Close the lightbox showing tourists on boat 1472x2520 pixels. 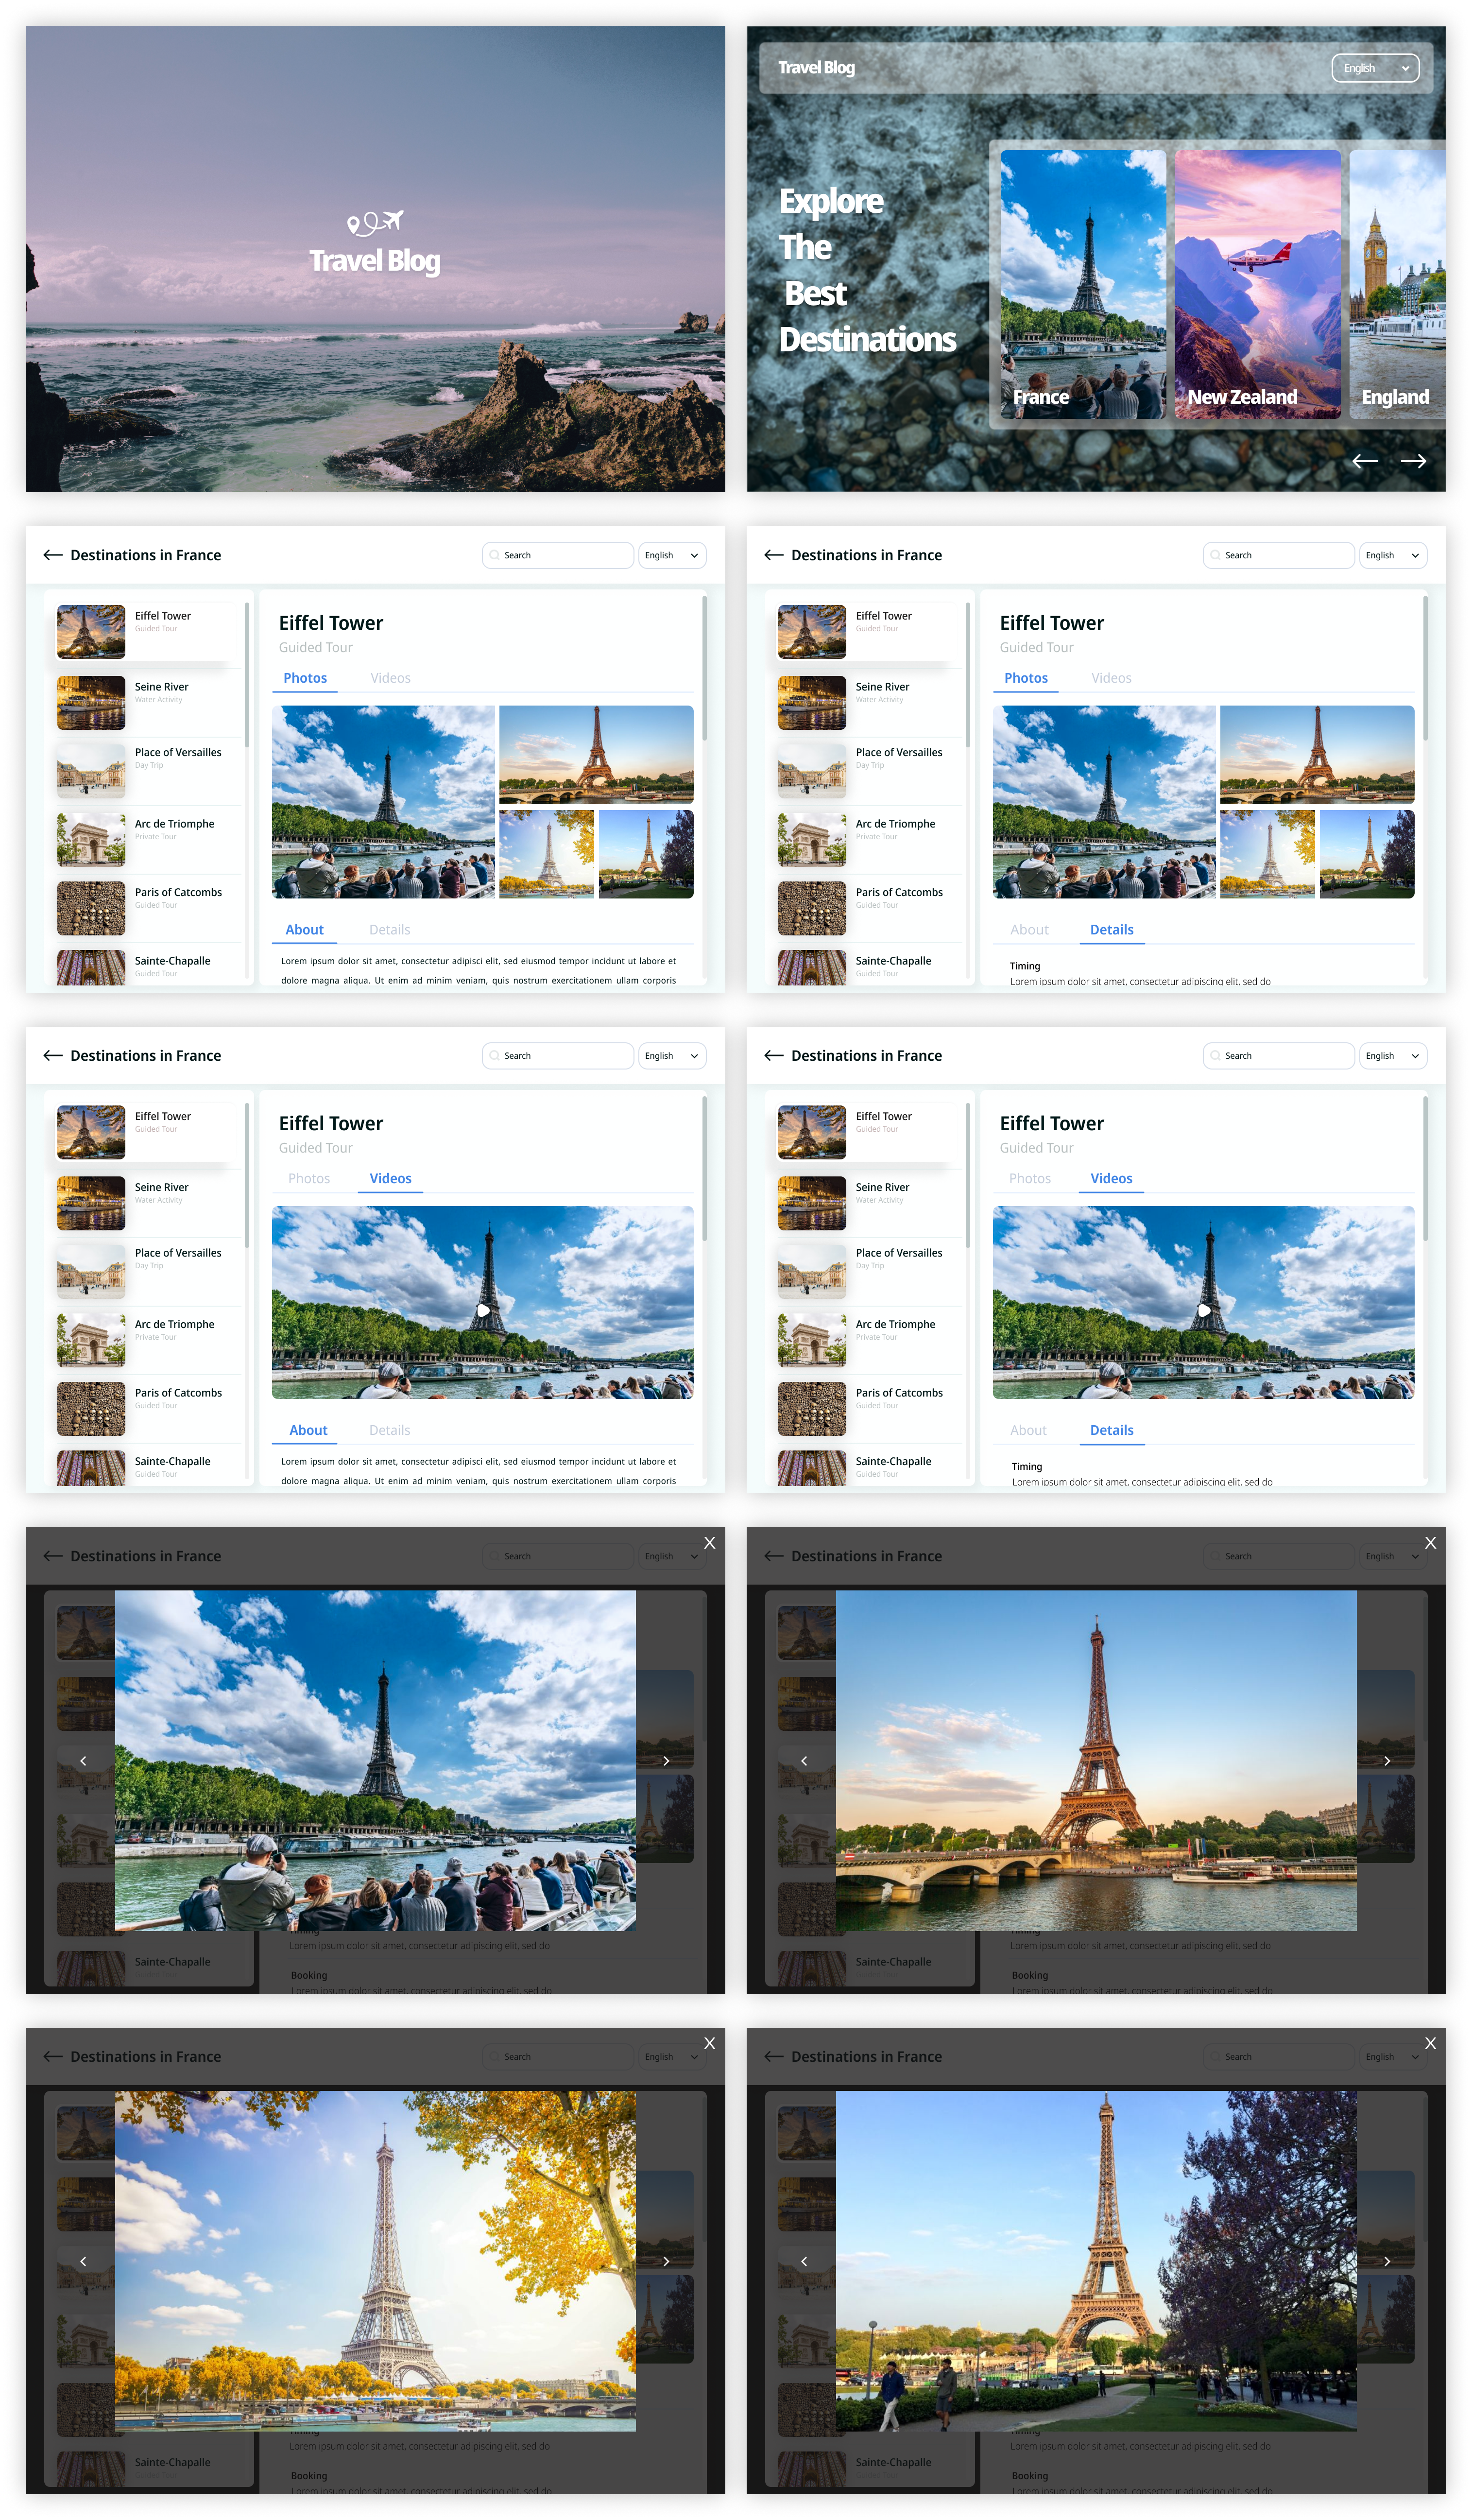pyautogui.click(x=709, y=1543)
